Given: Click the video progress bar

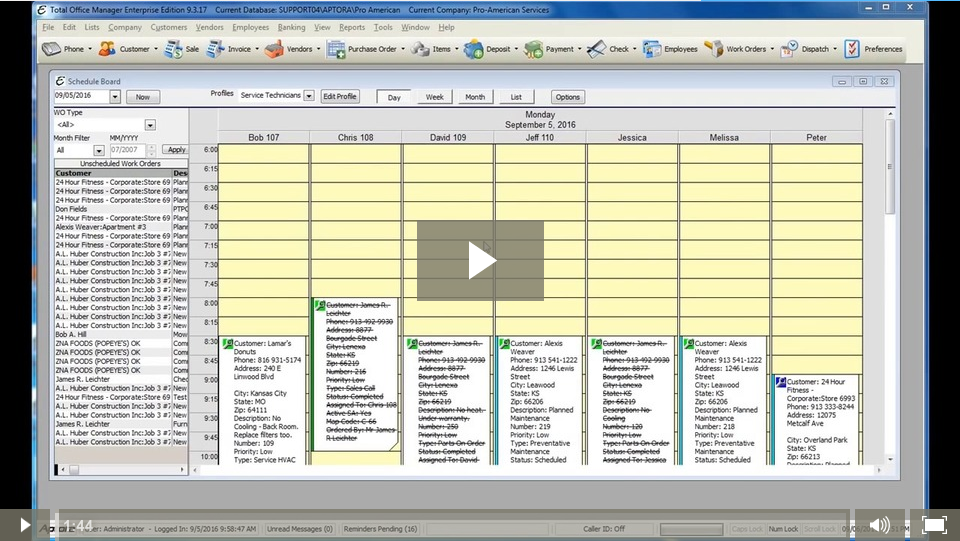Looking at the screenshot, I should tap(453, 525).
